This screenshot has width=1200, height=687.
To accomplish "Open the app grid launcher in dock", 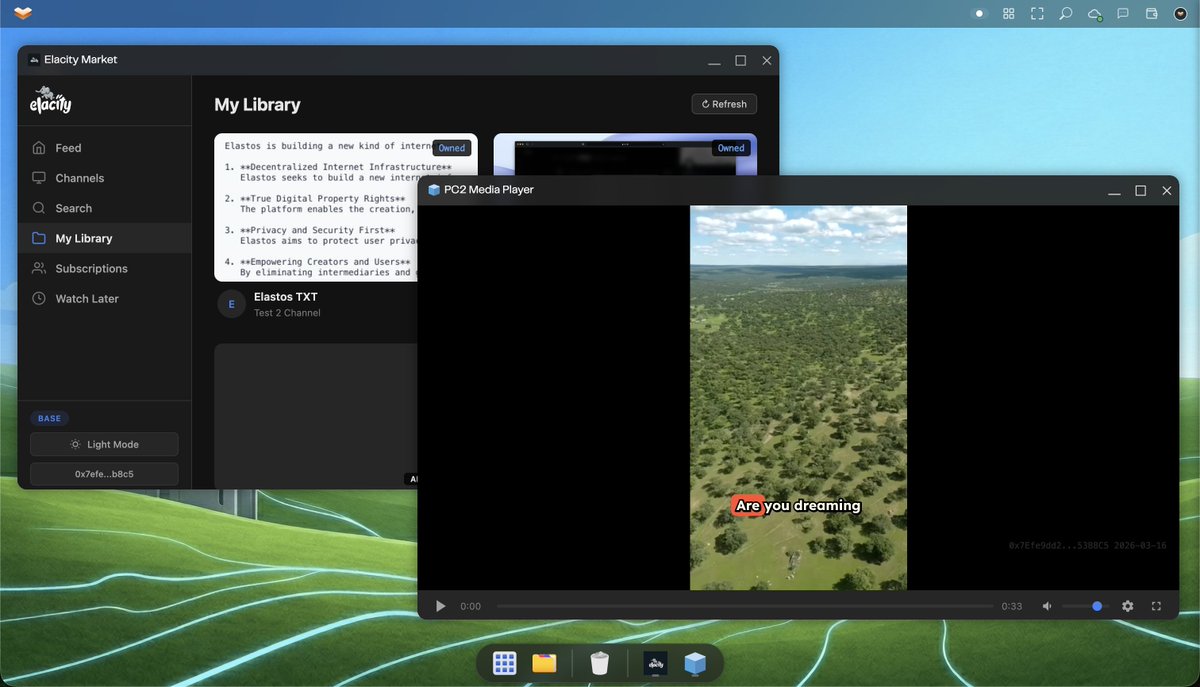I will (505, 662).
